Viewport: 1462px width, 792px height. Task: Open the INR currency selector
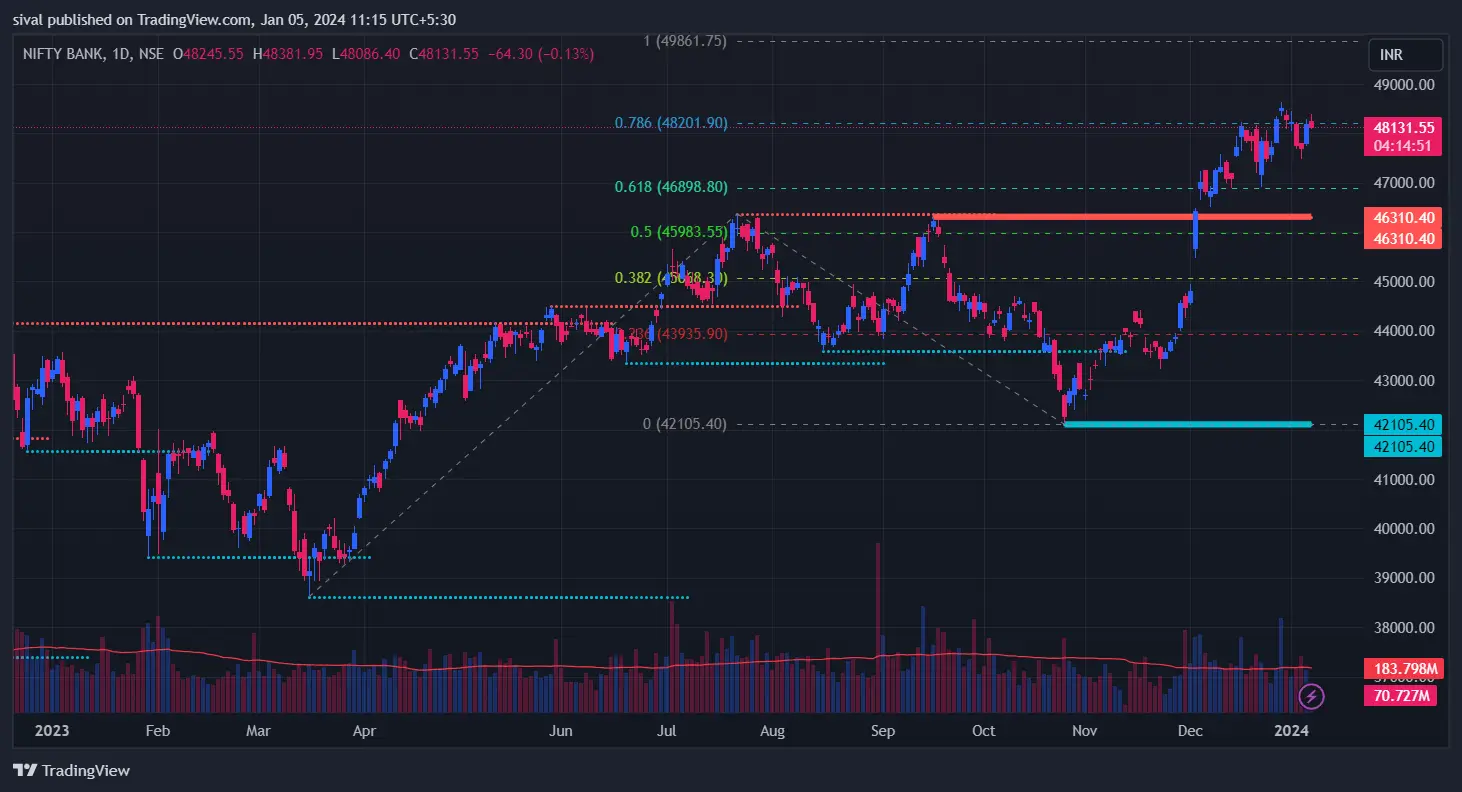tap(1405, 54)
